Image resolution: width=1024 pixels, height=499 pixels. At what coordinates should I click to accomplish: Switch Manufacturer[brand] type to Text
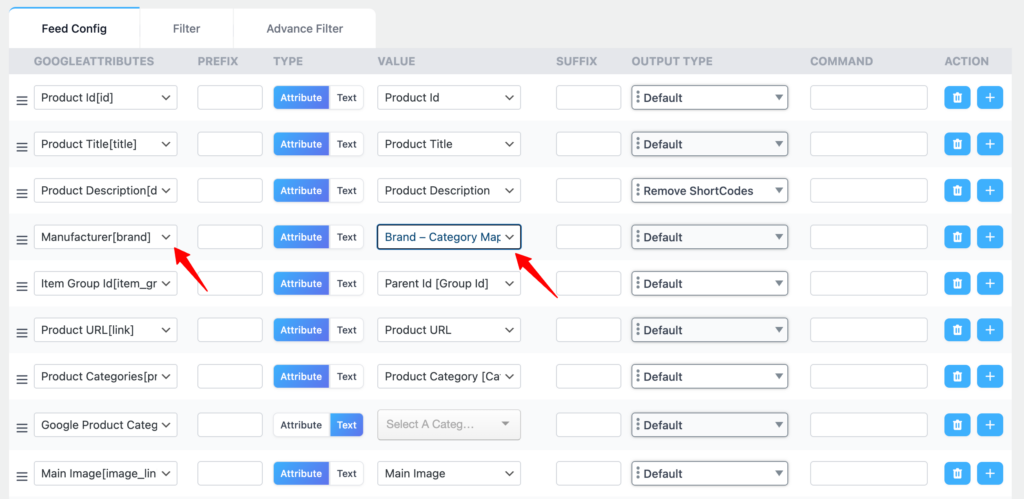[x=346, y=237]
